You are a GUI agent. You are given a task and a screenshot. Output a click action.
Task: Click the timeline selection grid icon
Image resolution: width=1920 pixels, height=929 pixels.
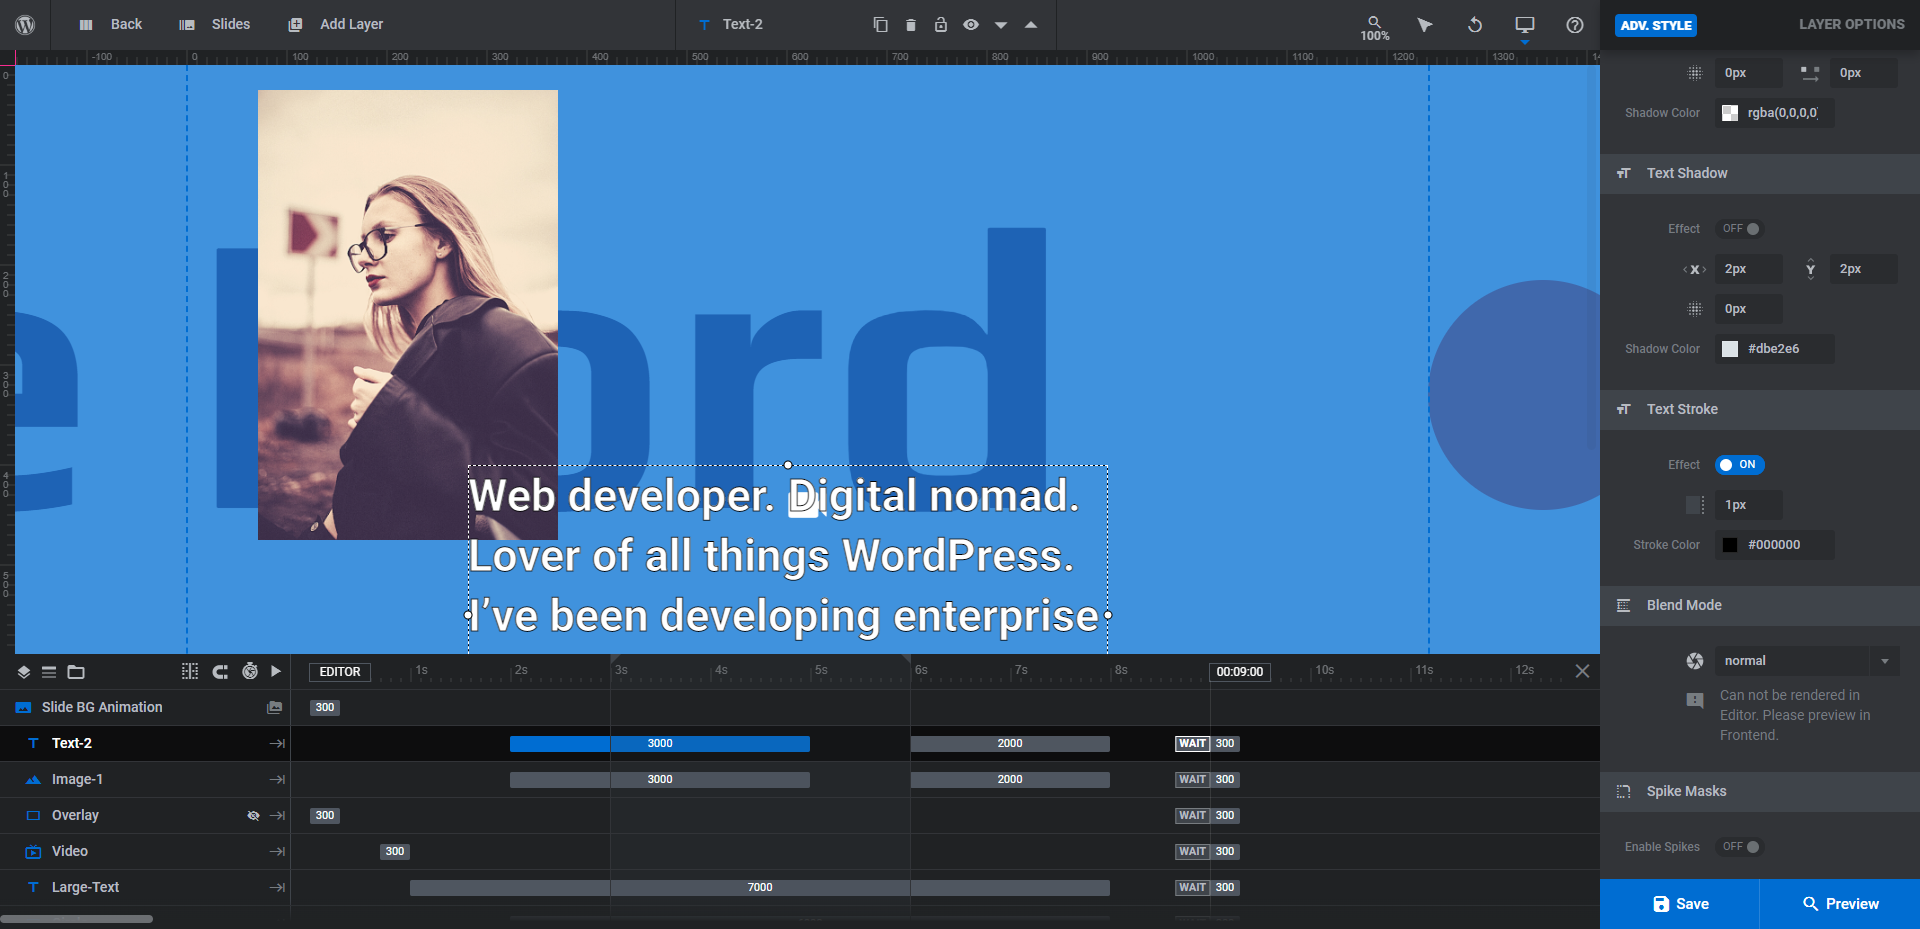(x=190, y=671)
